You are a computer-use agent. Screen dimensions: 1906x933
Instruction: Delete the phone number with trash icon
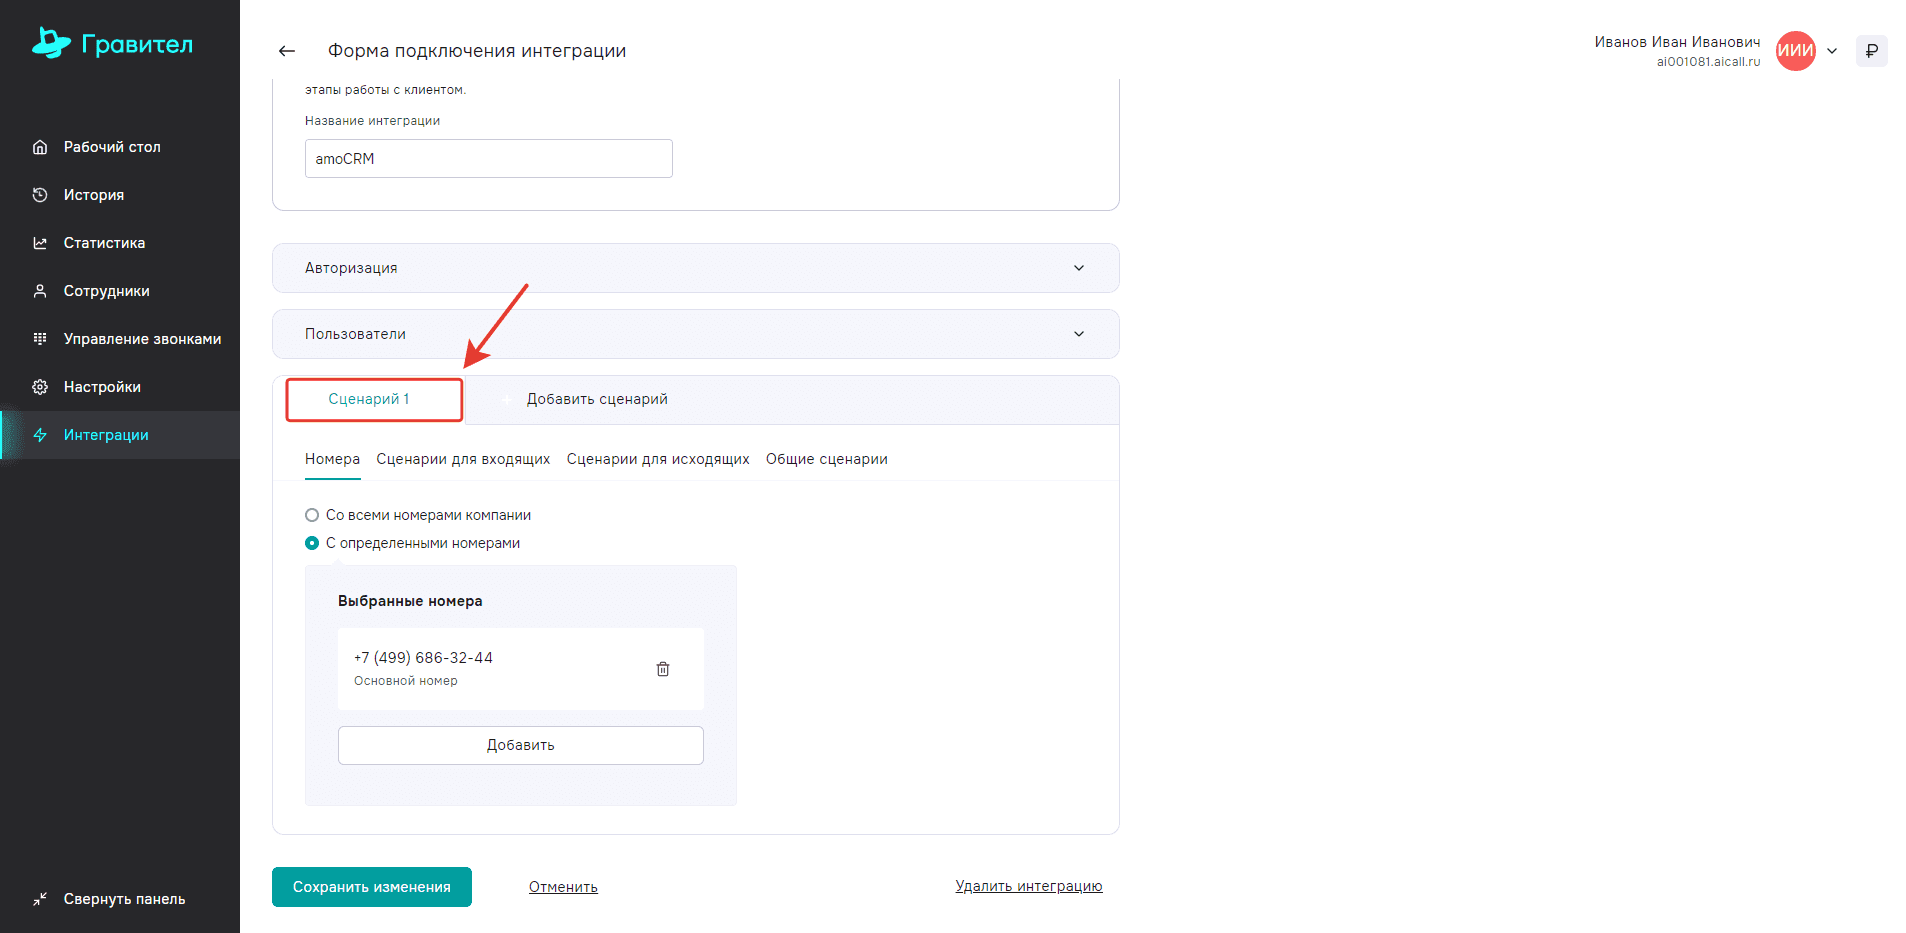coord(662,669)
